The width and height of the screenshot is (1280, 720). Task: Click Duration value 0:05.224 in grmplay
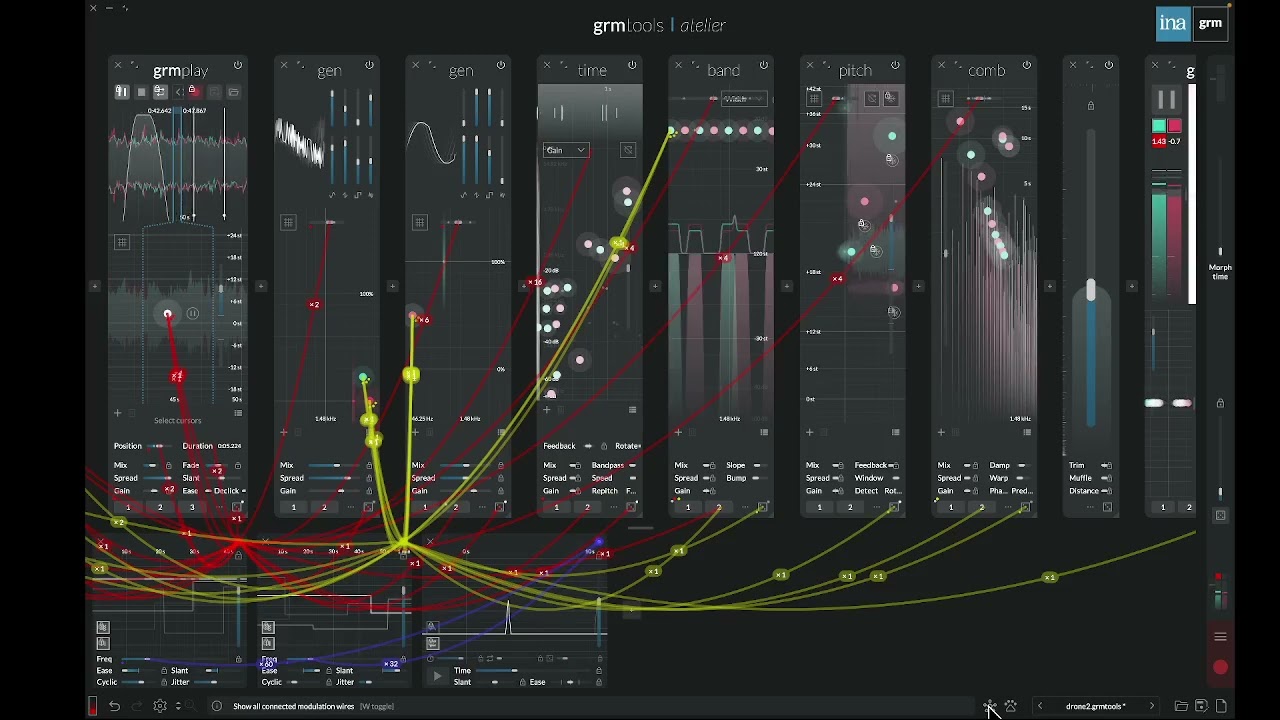click(x=229, y=446)
